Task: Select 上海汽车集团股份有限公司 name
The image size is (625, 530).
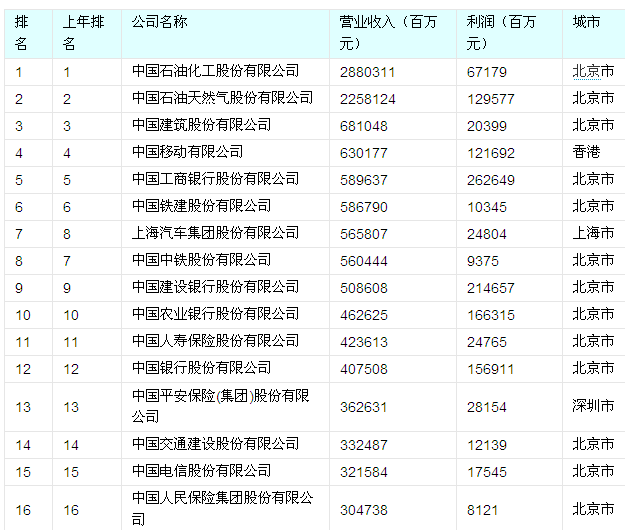Action: coord(215,233)
